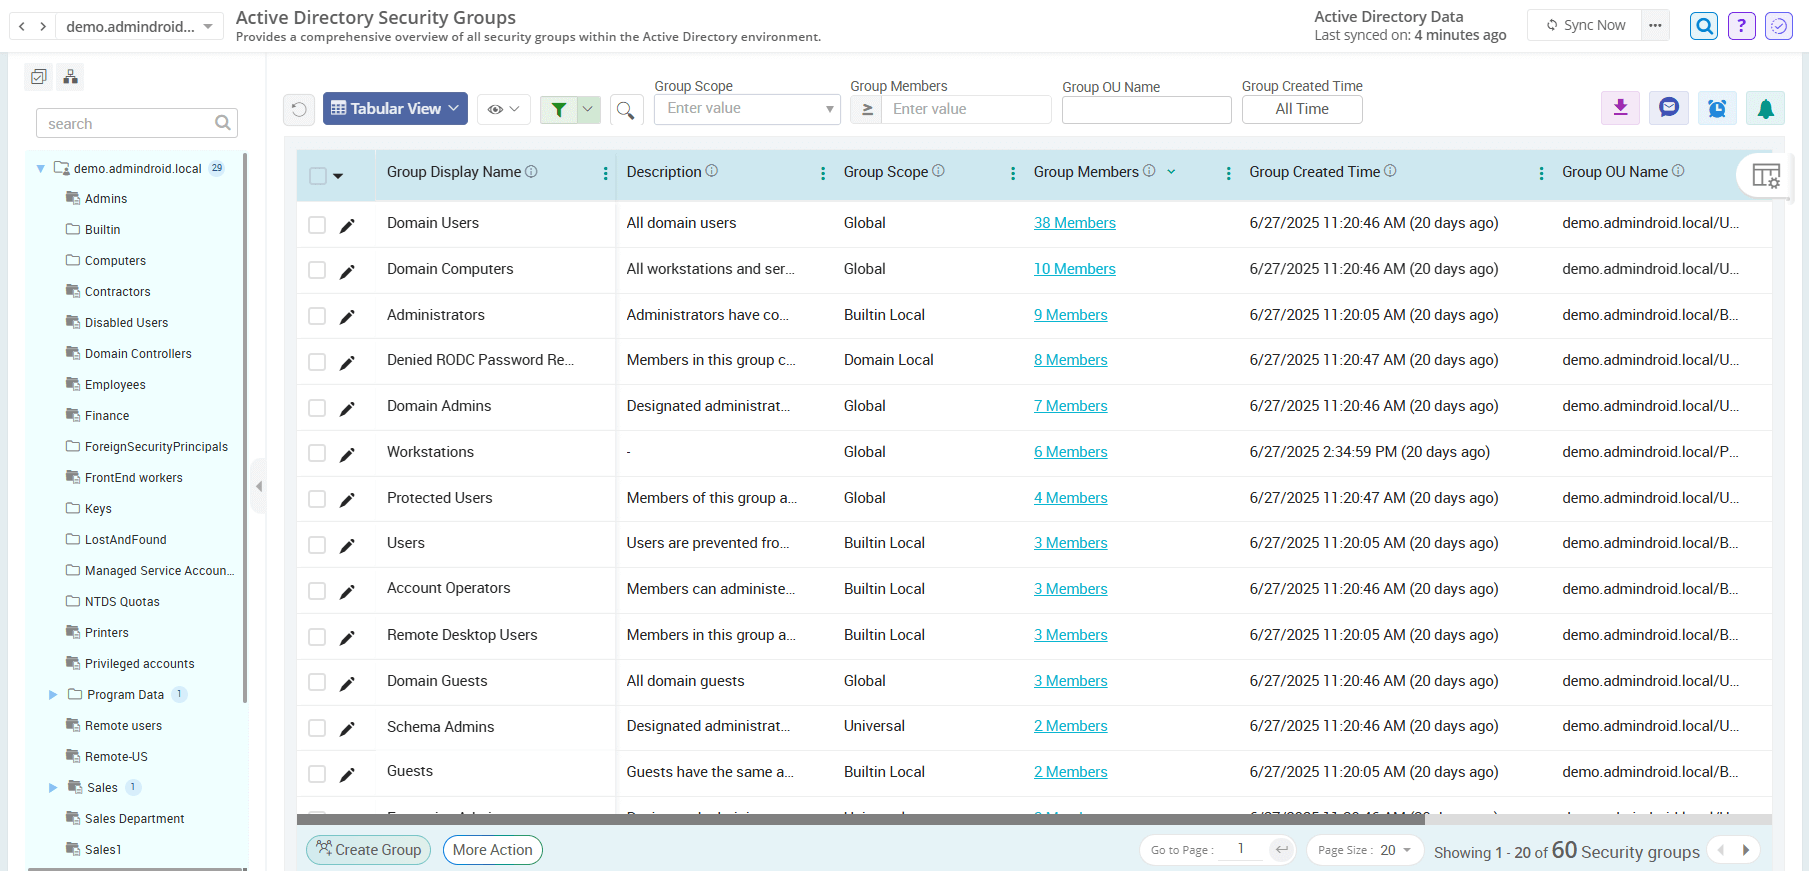Select the Admins OU in tree
The image size is (1809, 871).
(x=106, y=199)
